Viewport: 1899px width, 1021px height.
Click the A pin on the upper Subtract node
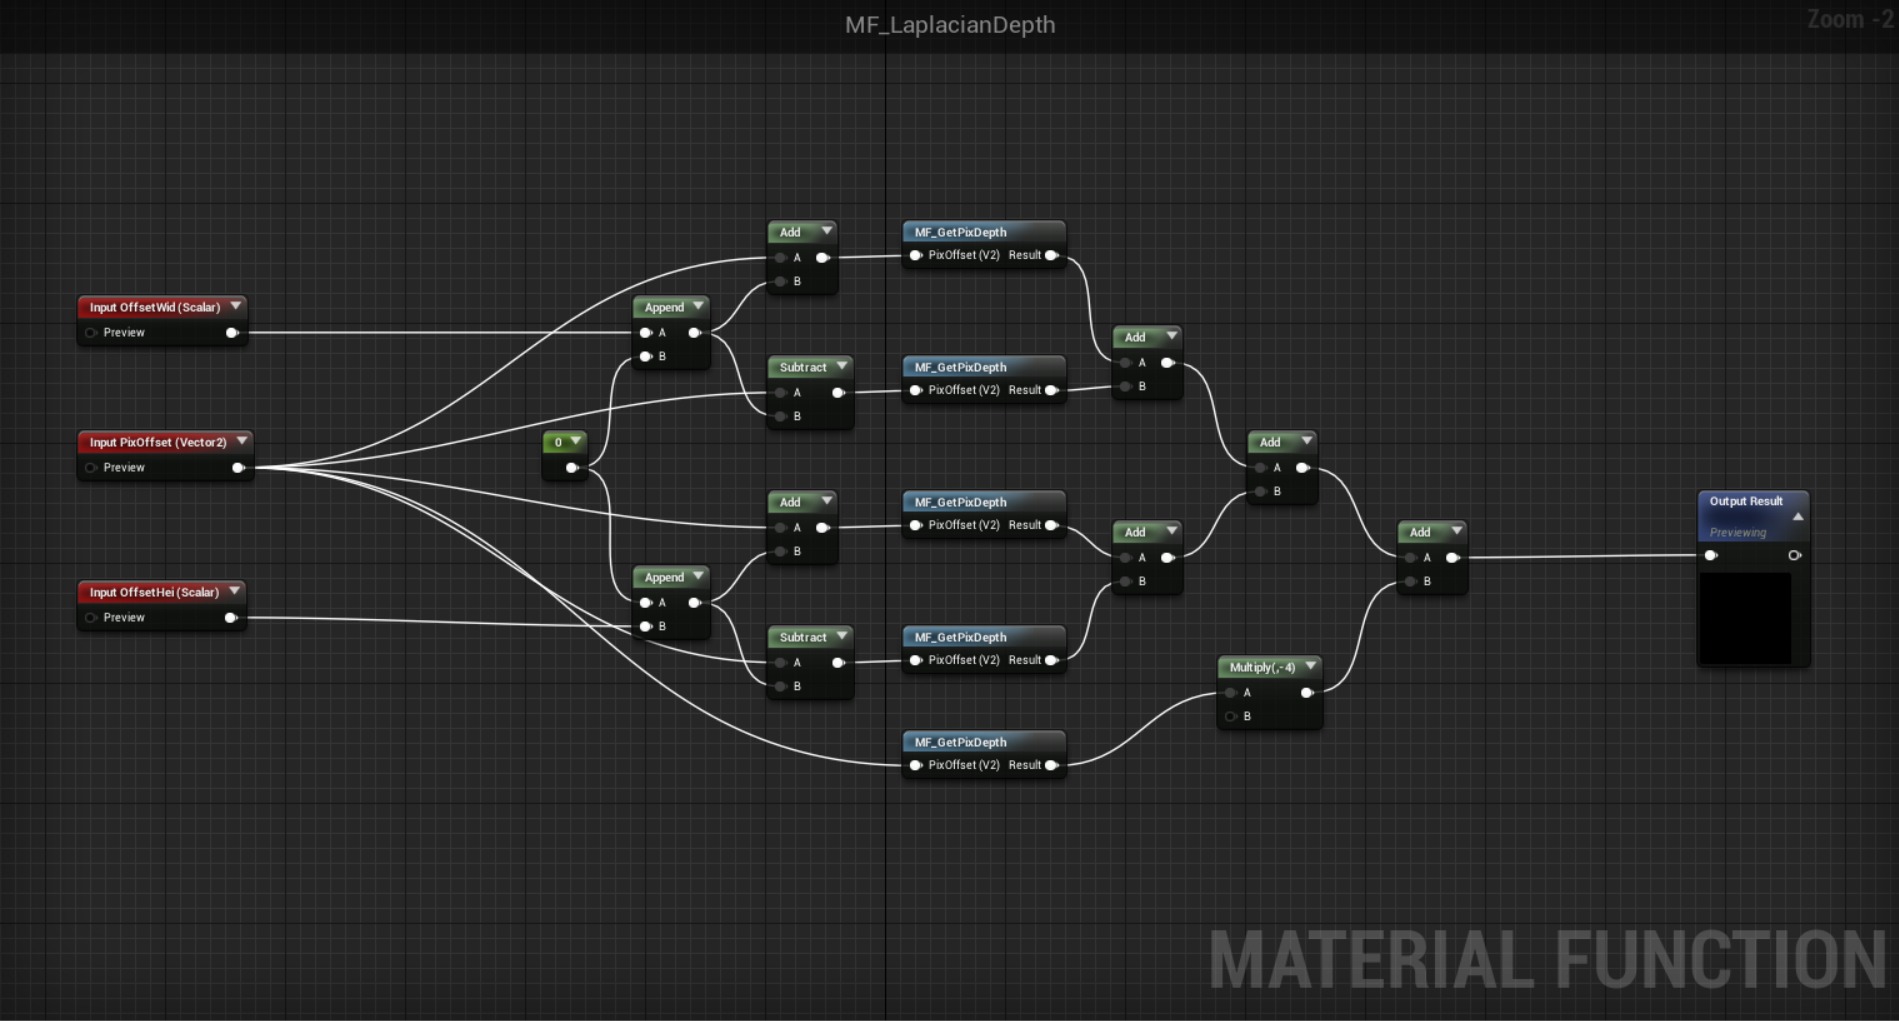[781, 393]
